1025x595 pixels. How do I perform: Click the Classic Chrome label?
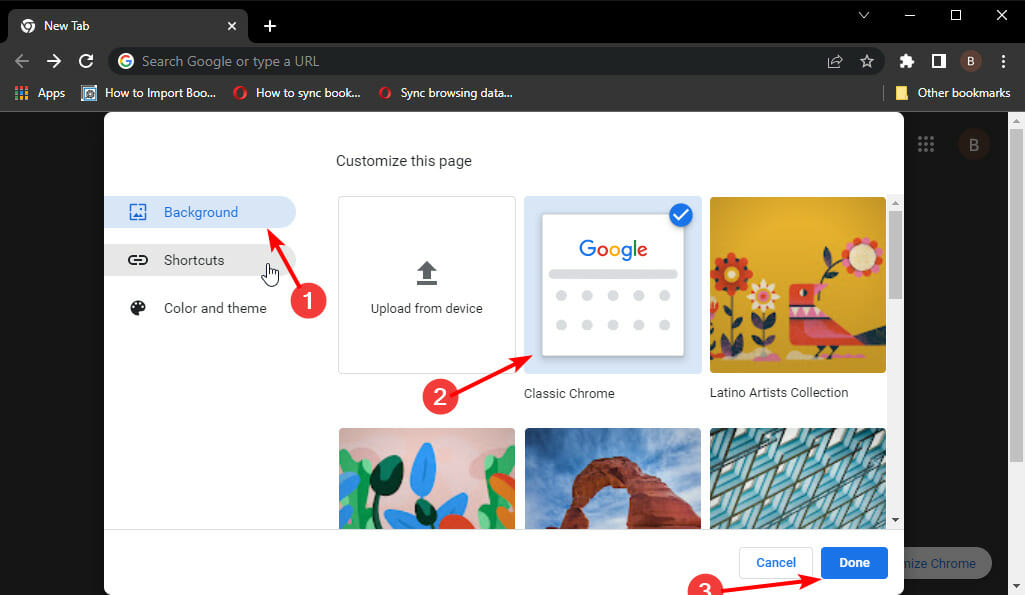569,394
